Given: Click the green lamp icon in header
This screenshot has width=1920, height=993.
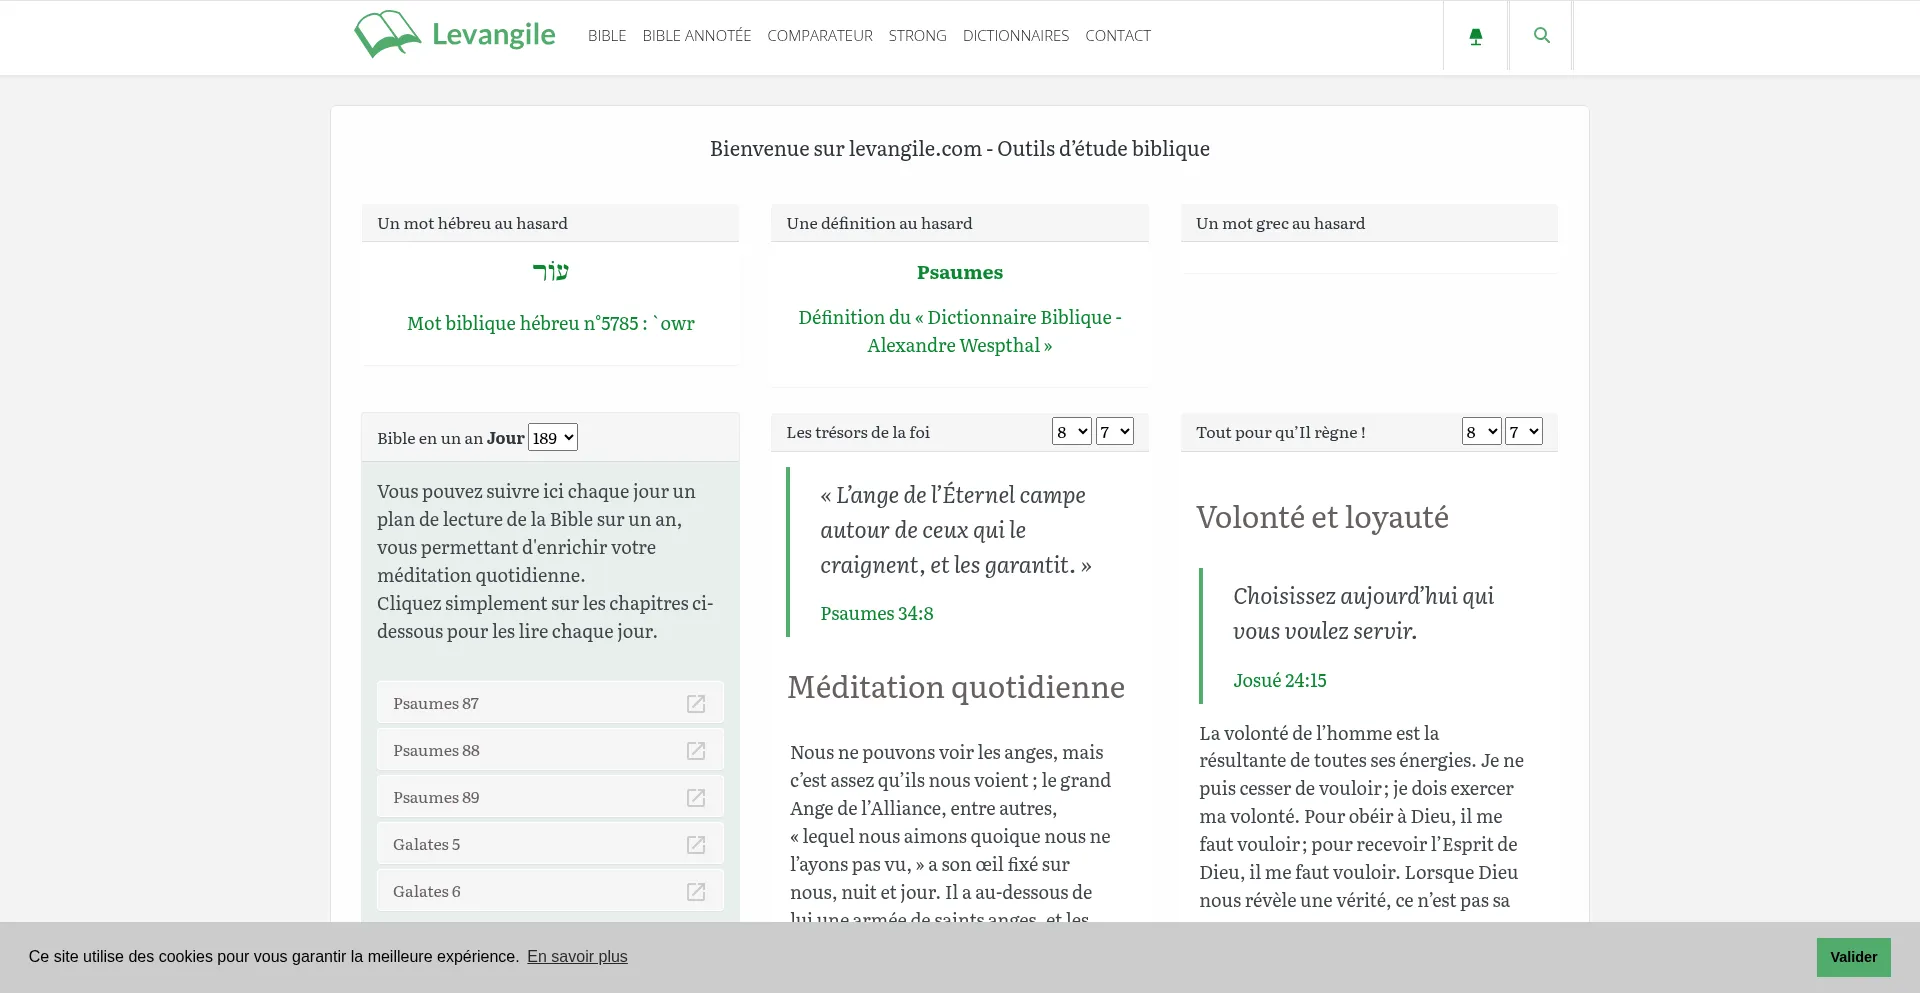Looking at the screenshot, I should pos(1475,36).
